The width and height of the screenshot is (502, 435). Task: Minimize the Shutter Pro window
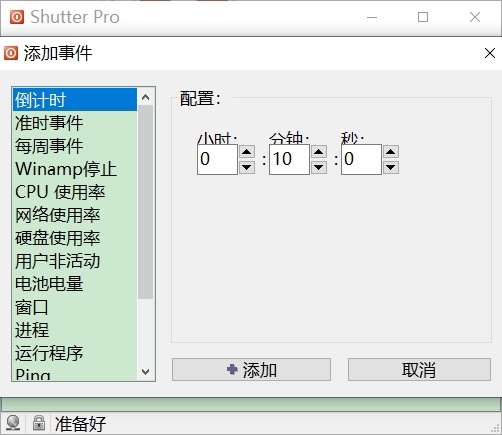pyautogui.click(x=372, y=17)
